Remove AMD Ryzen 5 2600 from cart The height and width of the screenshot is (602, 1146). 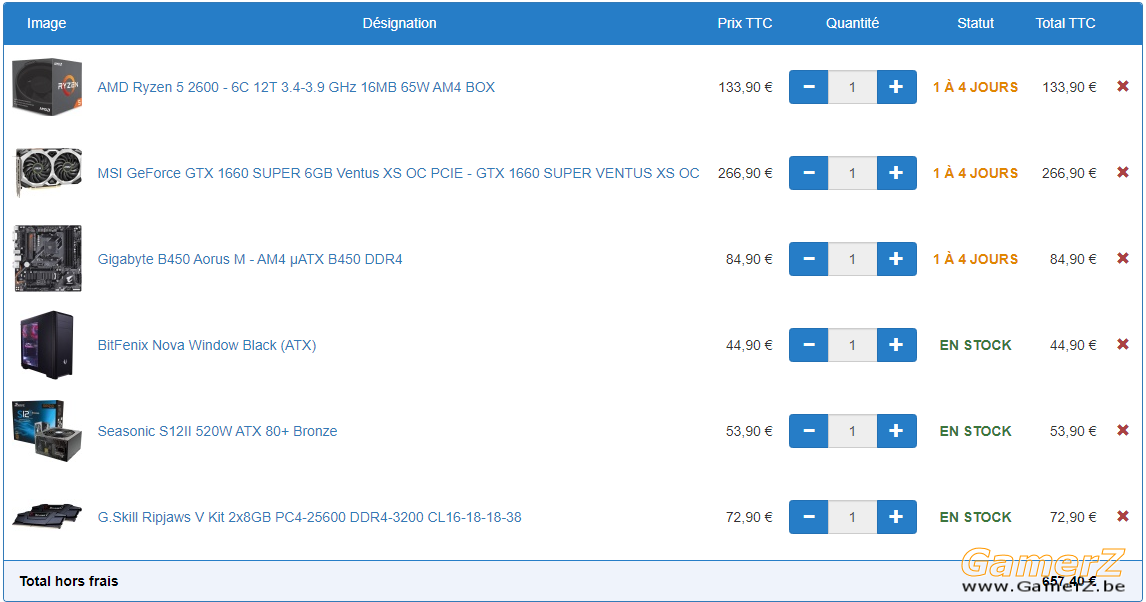(1123, 86)
